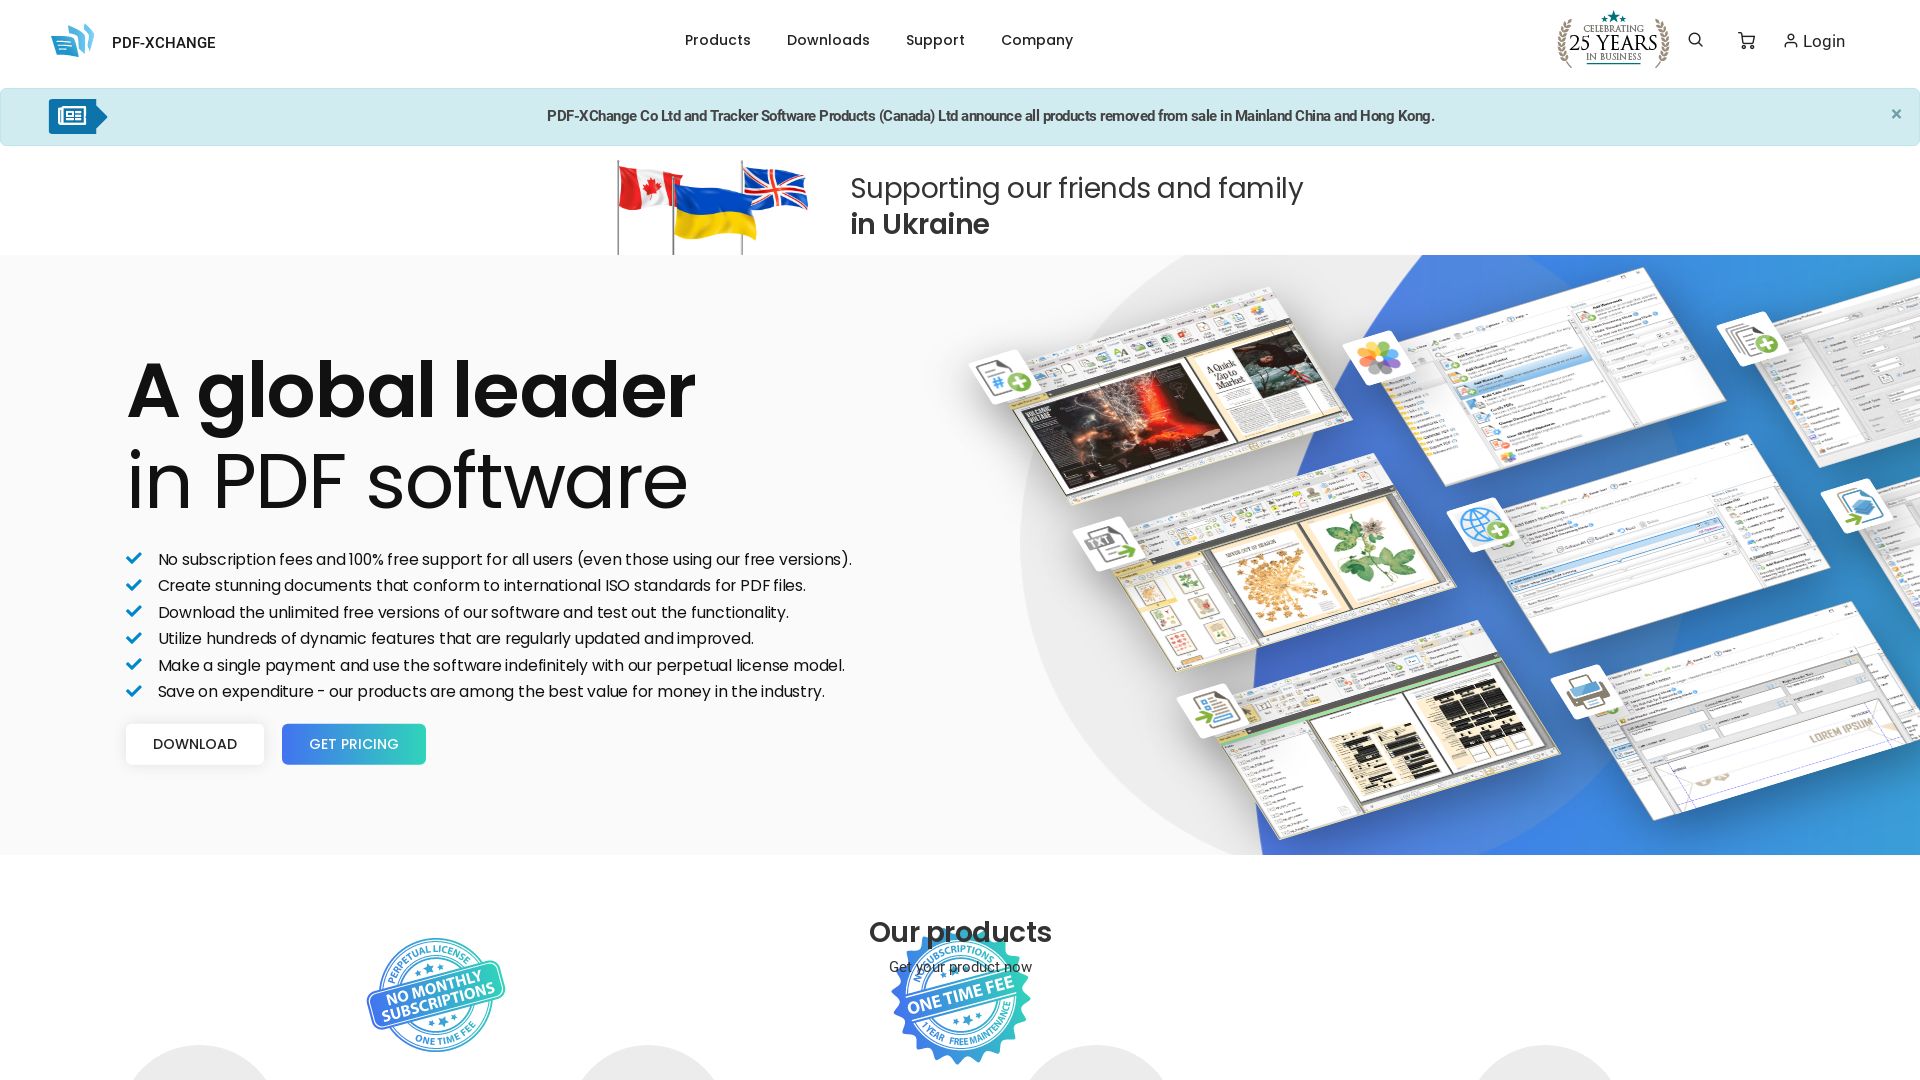The image size is (1920, 1080).
Task: Click the No Monthly Subscriptions stamp icon
Action: [x=435, y=996]
